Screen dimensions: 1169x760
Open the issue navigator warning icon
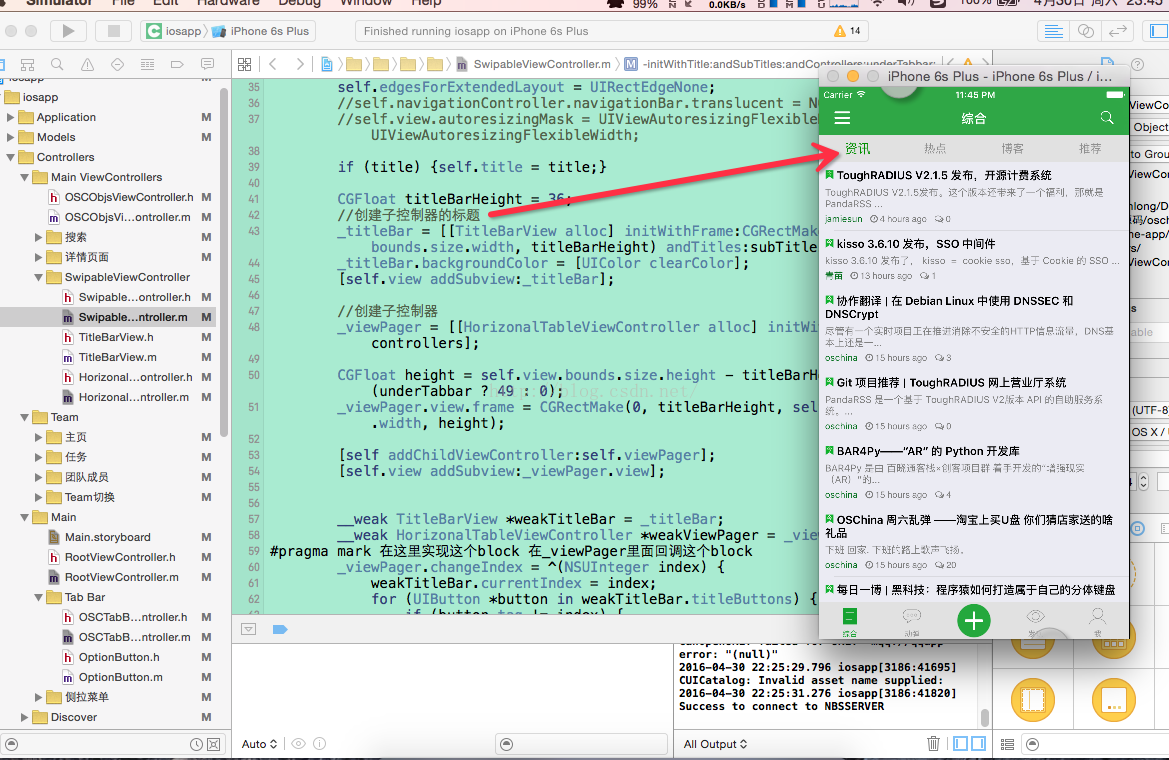point(87,65)
